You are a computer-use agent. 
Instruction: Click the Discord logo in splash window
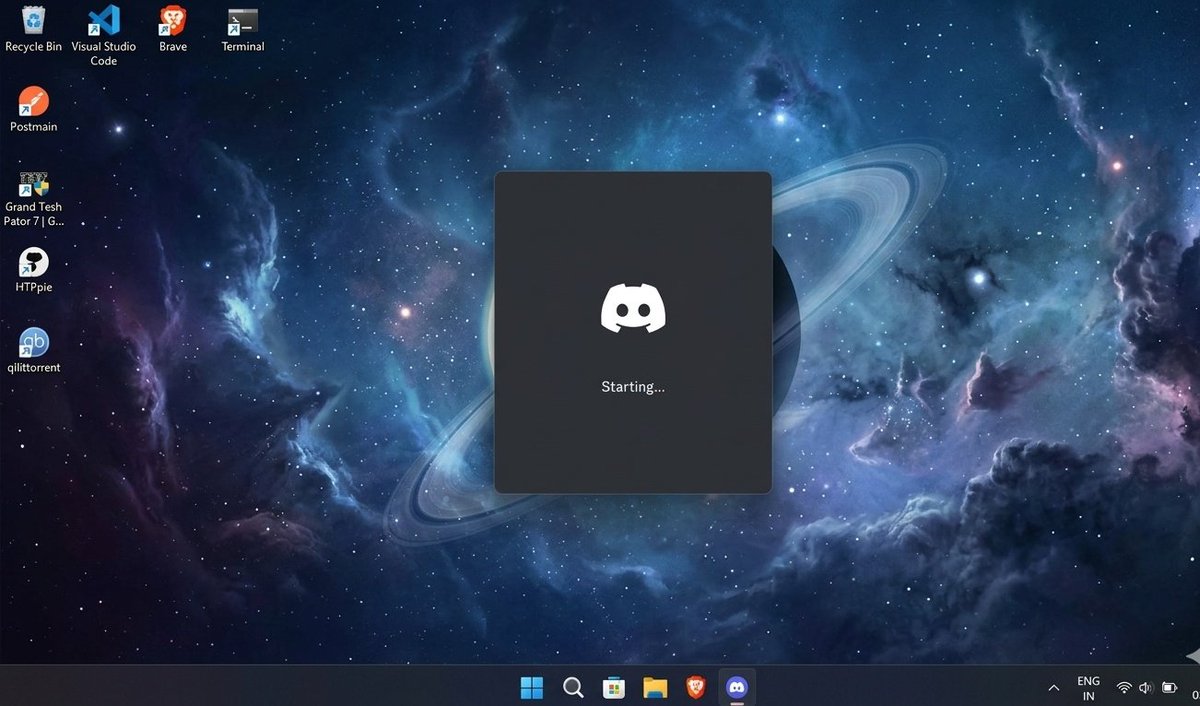[x=633, y=308]
